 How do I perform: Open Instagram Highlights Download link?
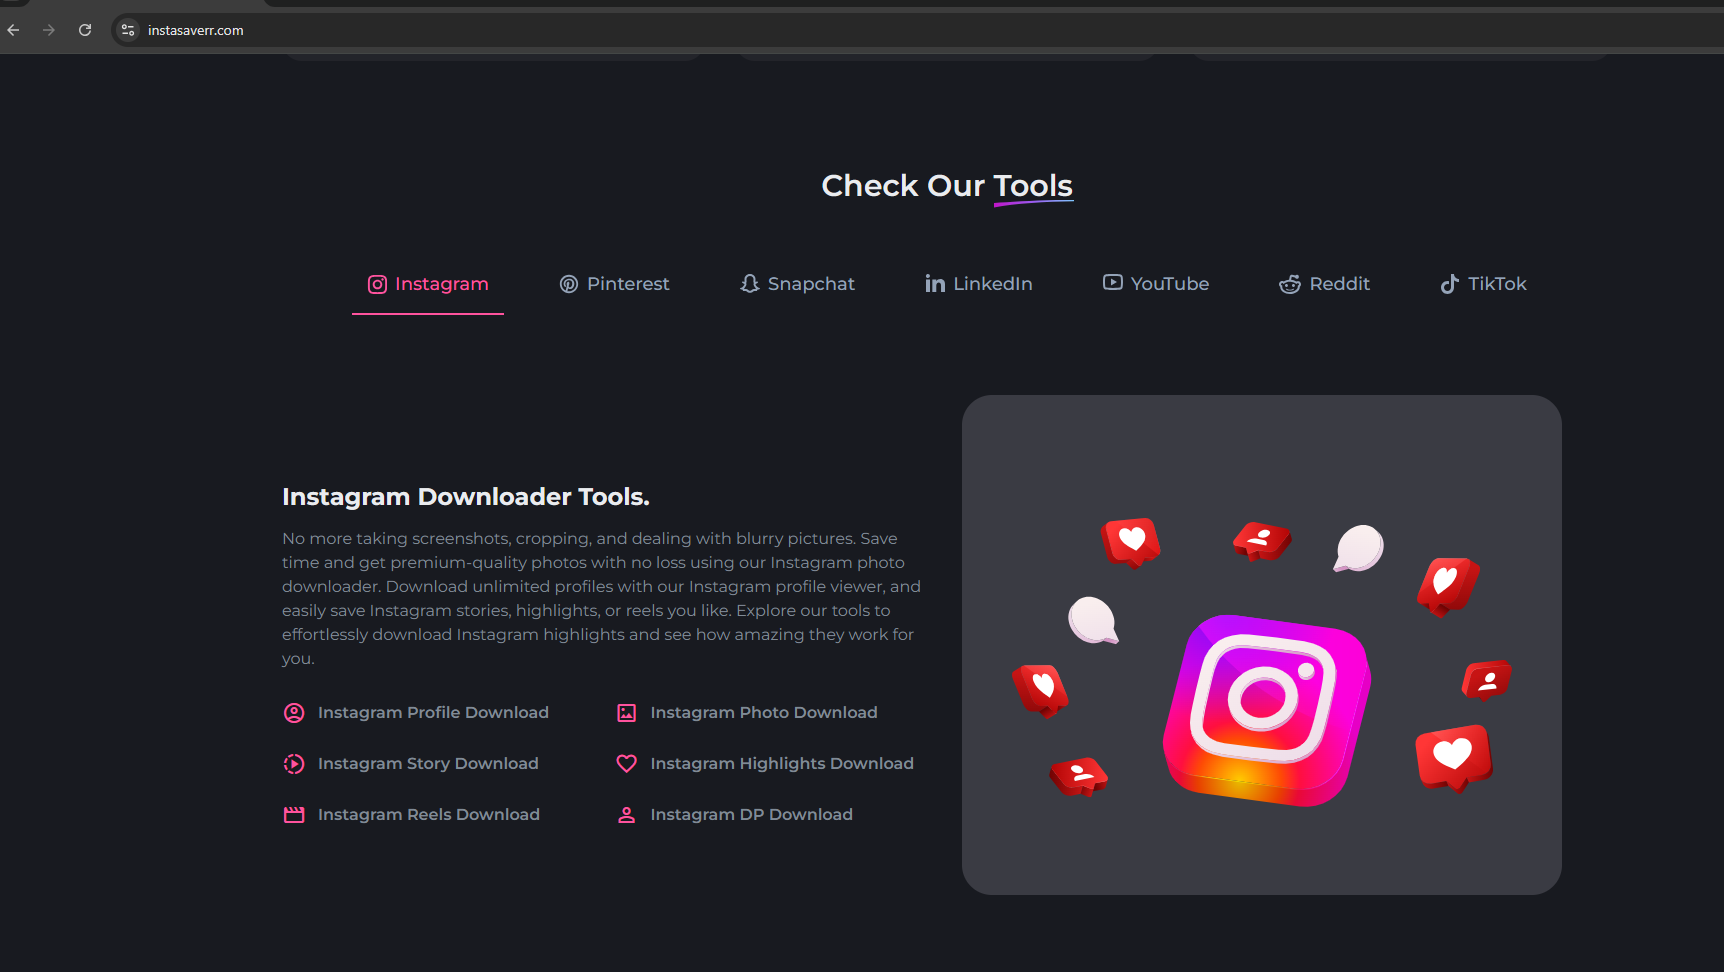pyautogui.click(x=782, y=764)
